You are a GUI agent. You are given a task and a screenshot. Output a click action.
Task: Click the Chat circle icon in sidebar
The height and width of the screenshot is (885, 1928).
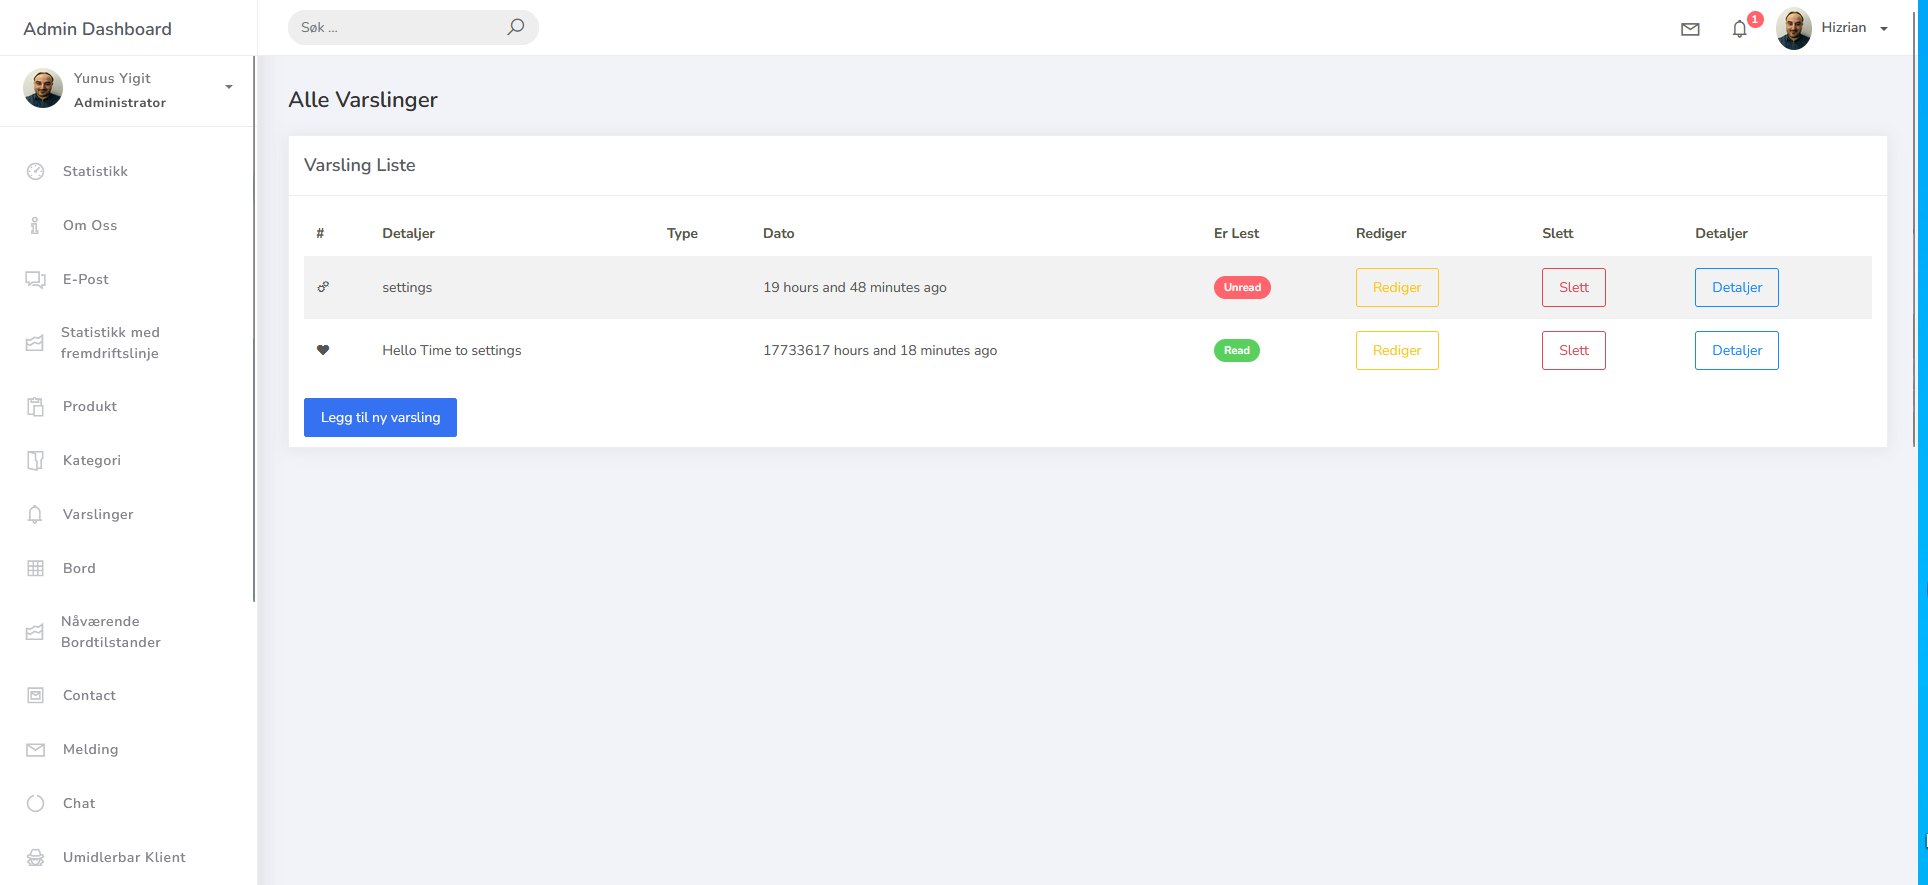click(x=35, y=803)
